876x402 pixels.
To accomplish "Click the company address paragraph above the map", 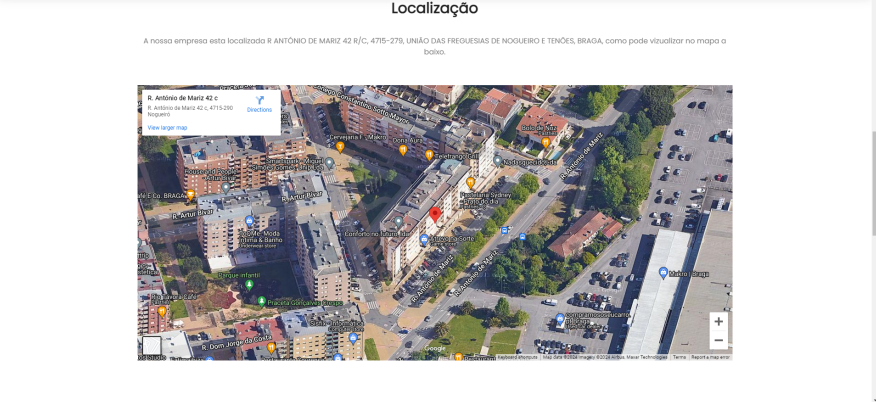I will tap(435, 46).
